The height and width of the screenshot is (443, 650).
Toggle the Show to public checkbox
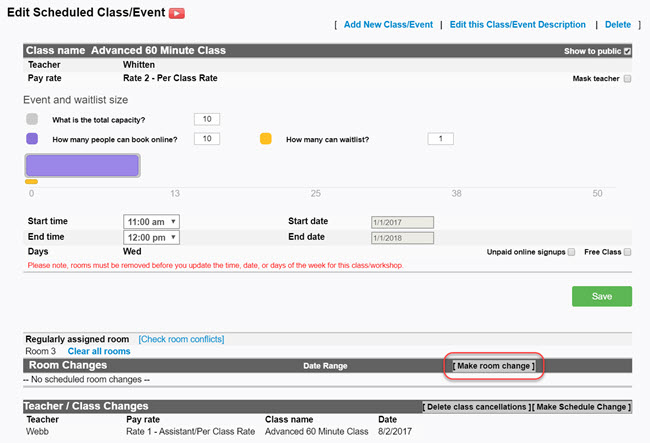click(627, 51)
